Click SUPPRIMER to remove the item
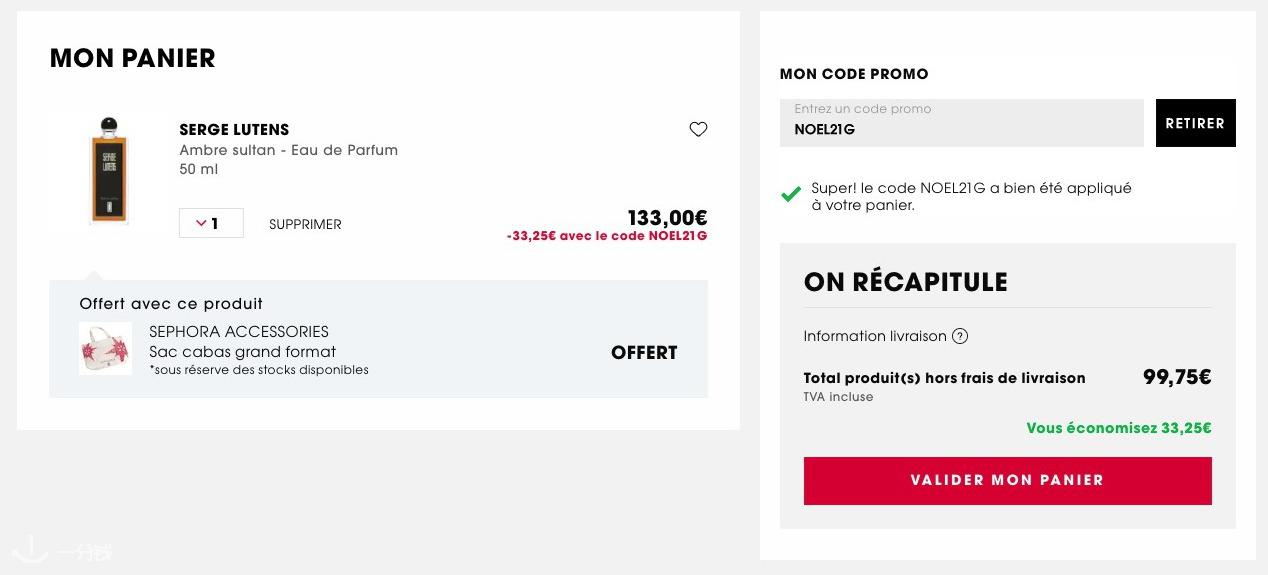This screenshot has width=1268, height=575. tap(305, 224)
